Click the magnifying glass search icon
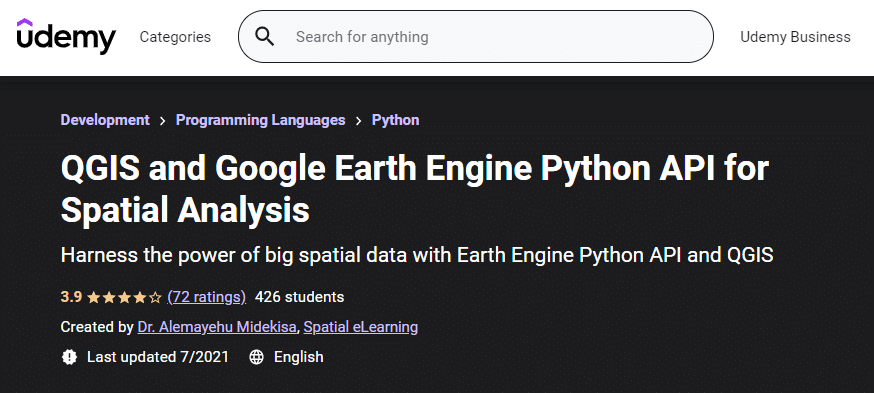 264,37
